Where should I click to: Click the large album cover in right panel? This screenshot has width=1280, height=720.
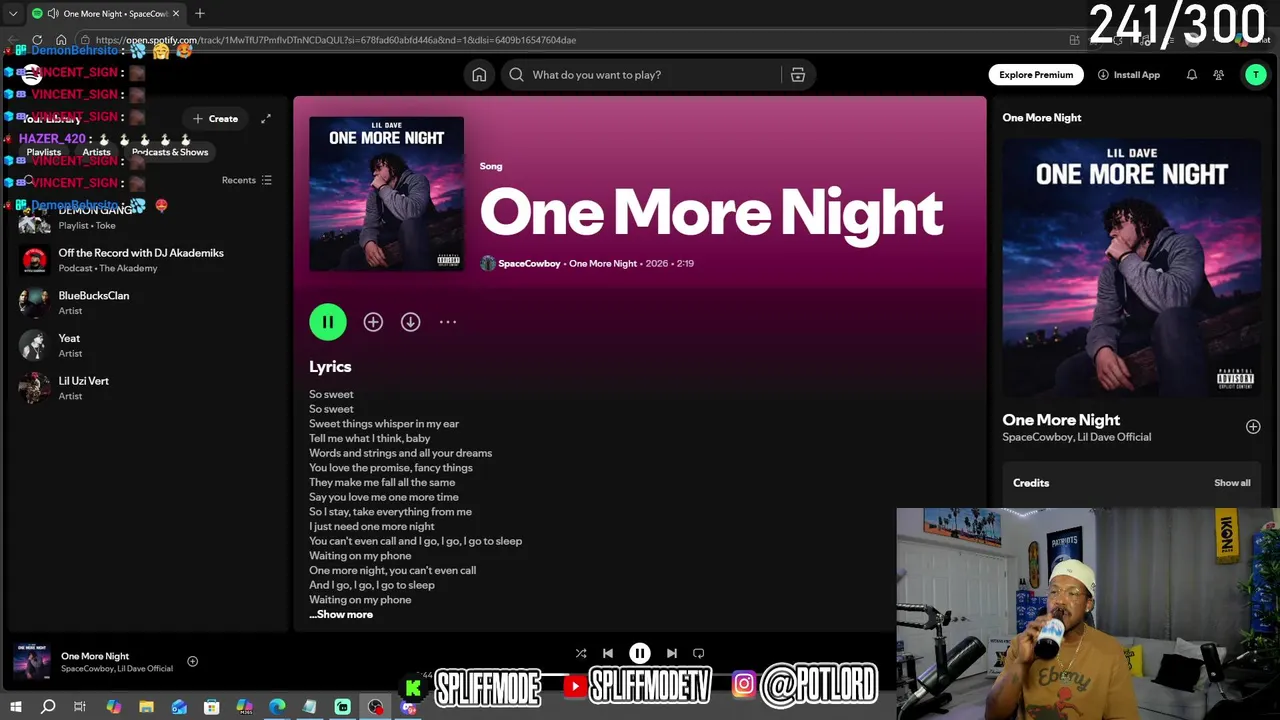(x=1132, y=268)
